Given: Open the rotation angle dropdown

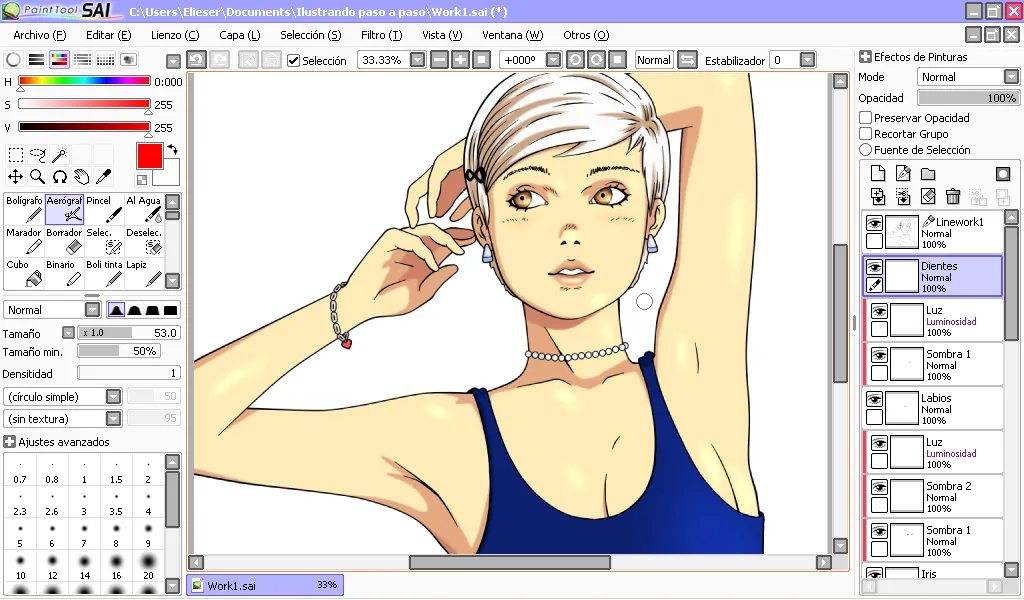Looking at the screenshot, I should click(x=553, y=60).
